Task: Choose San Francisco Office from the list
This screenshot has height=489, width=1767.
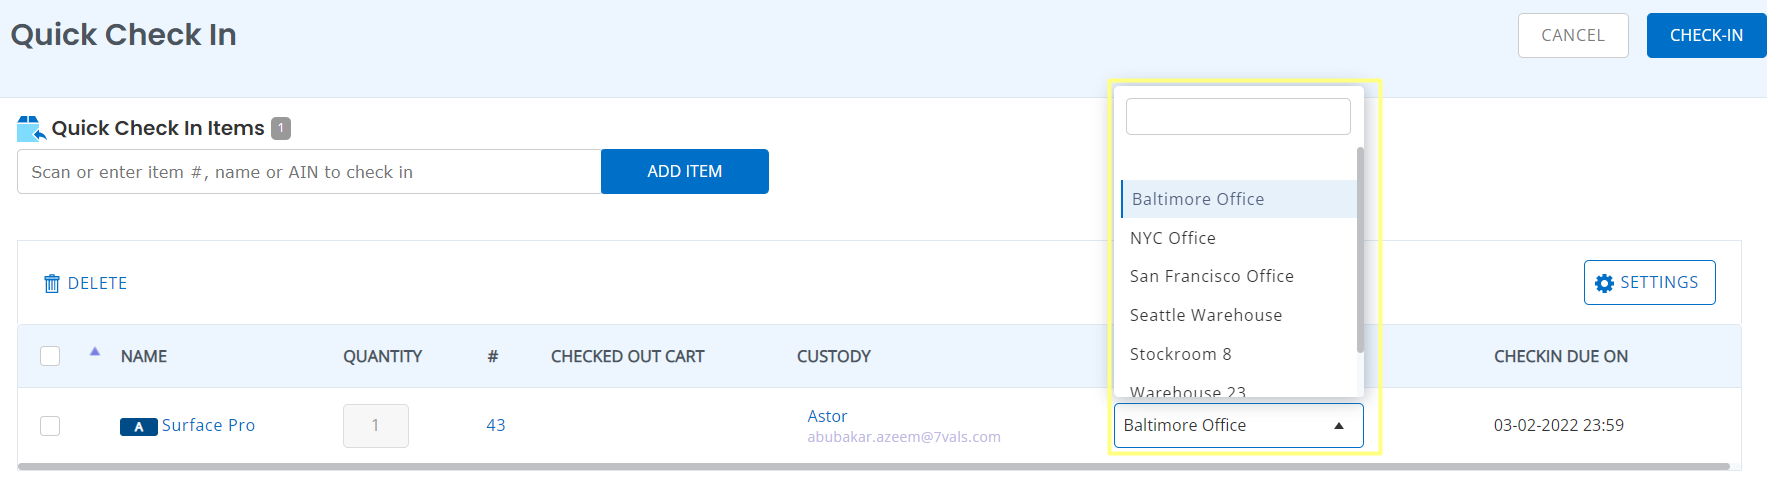Action: pyautogui.click(x=1211, y=276)
